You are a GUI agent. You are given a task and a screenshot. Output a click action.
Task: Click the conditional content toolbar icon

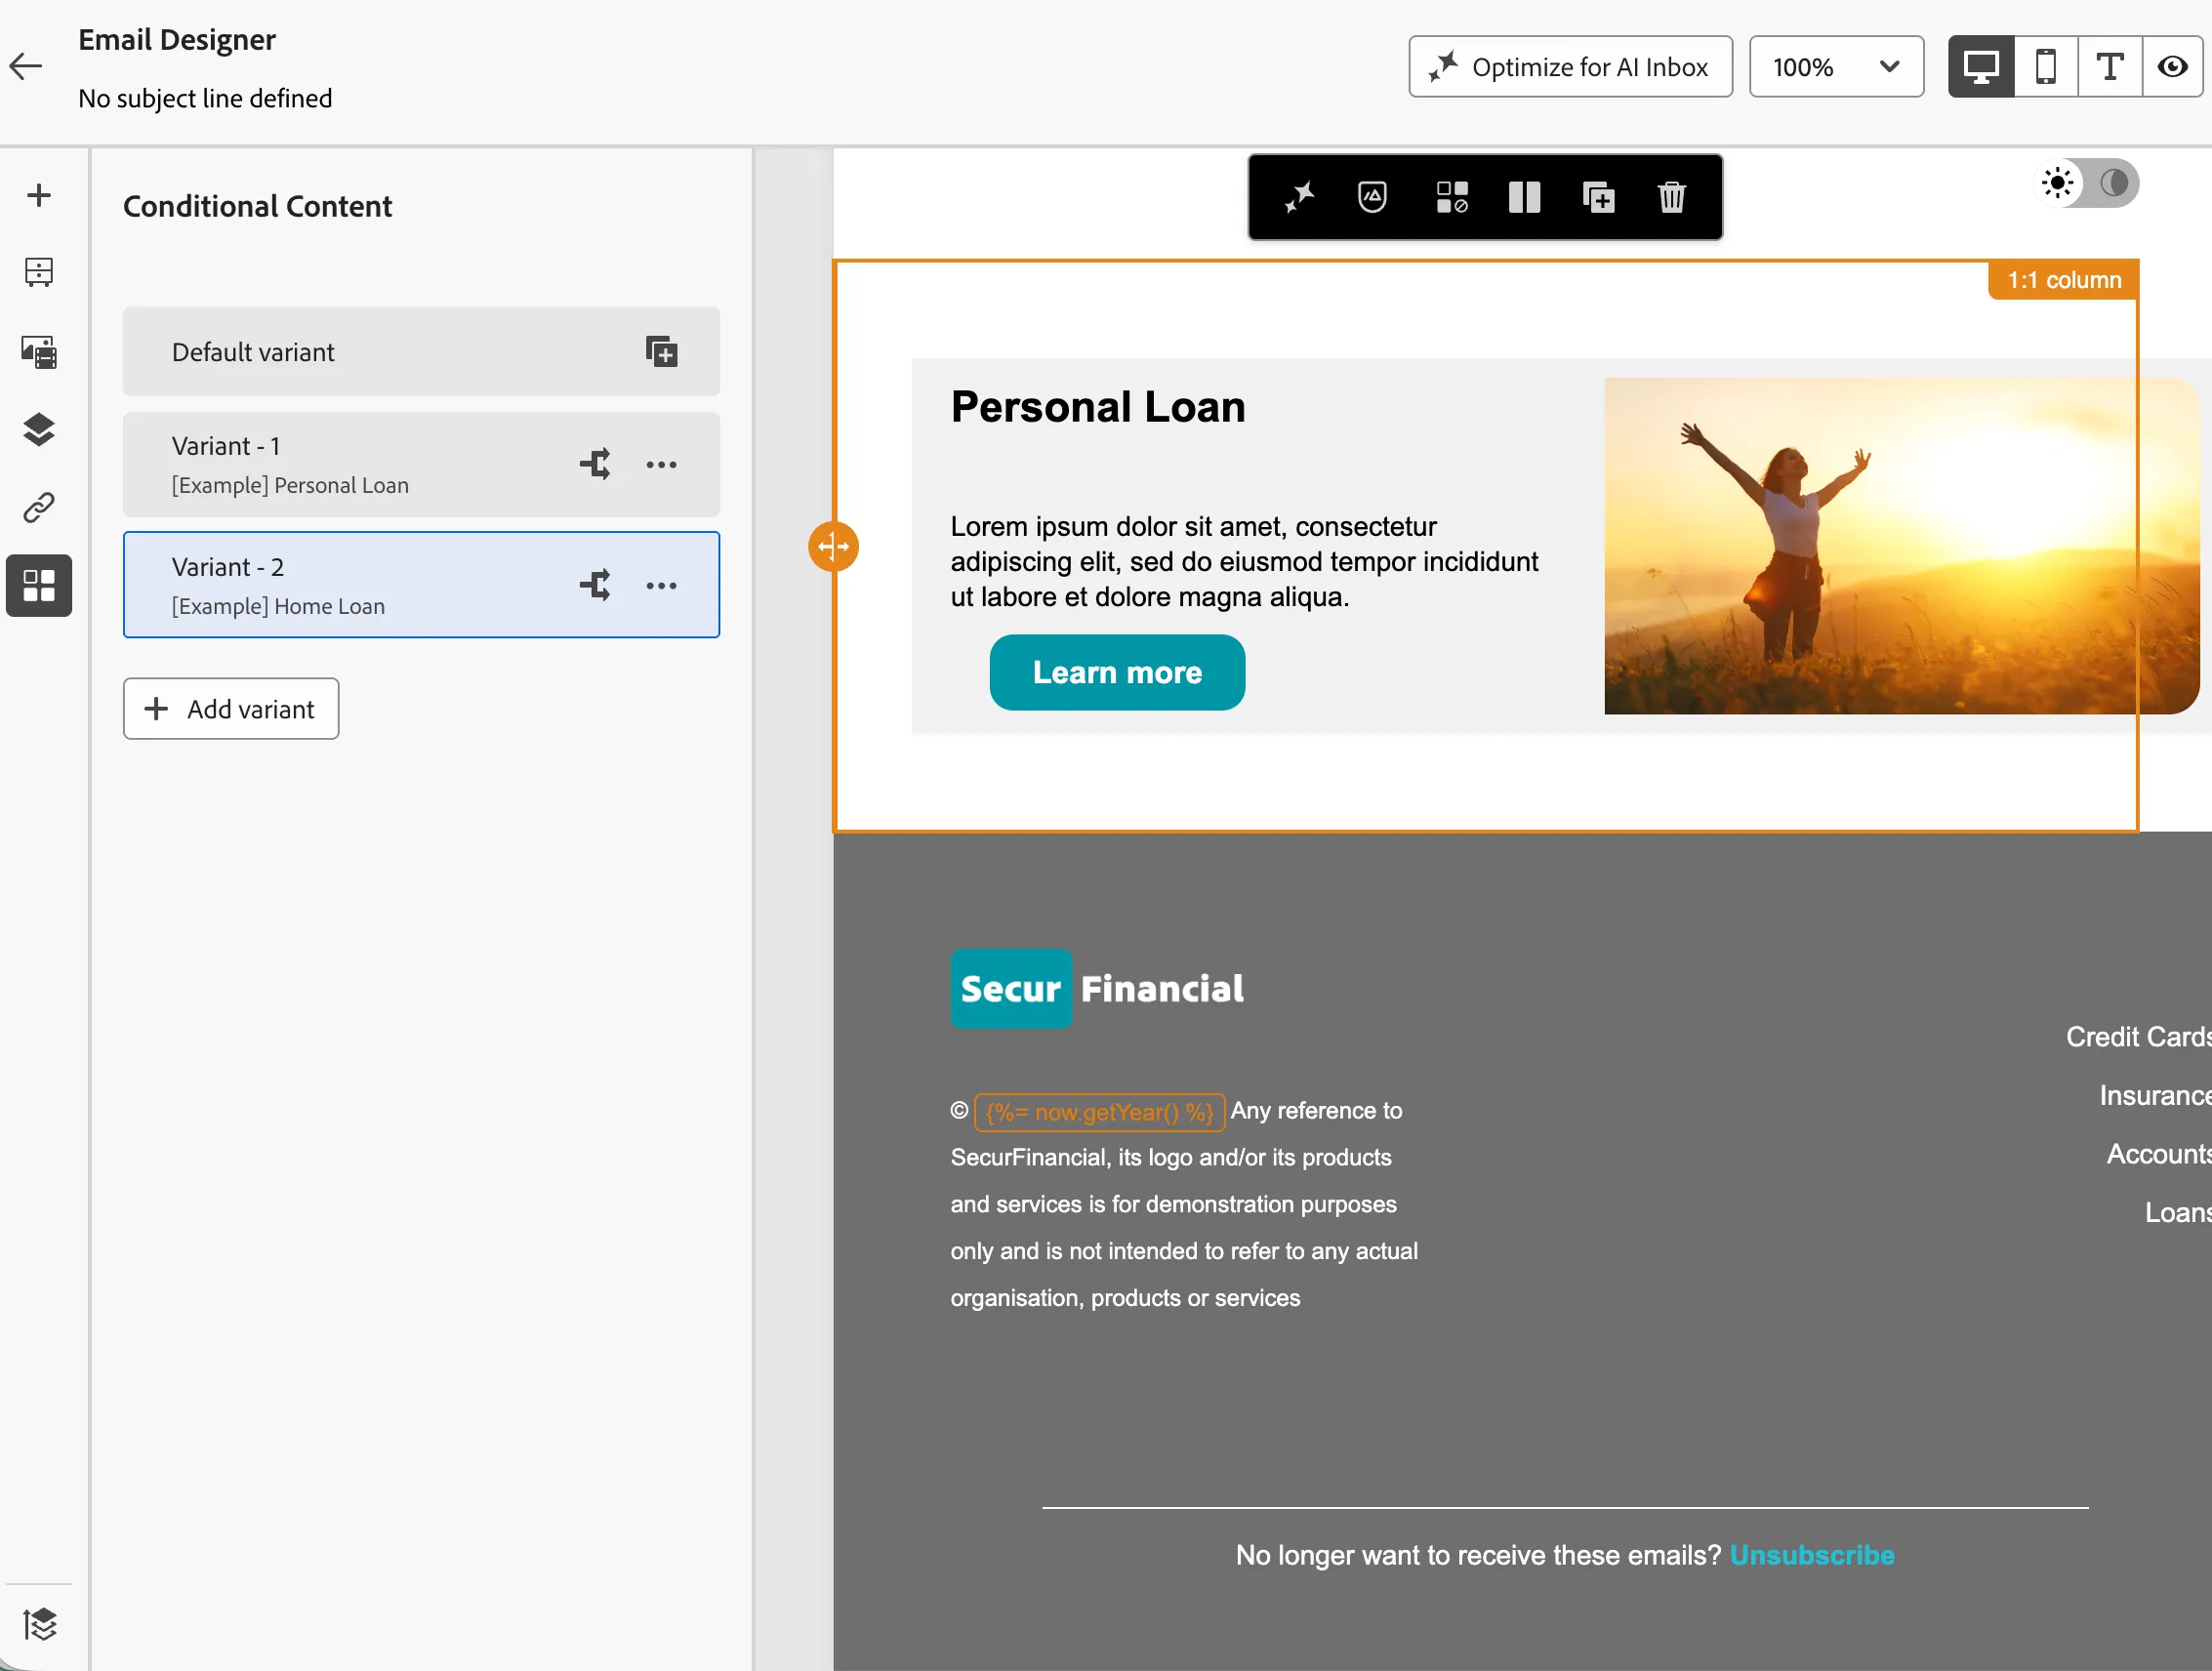coord(1451,197)
